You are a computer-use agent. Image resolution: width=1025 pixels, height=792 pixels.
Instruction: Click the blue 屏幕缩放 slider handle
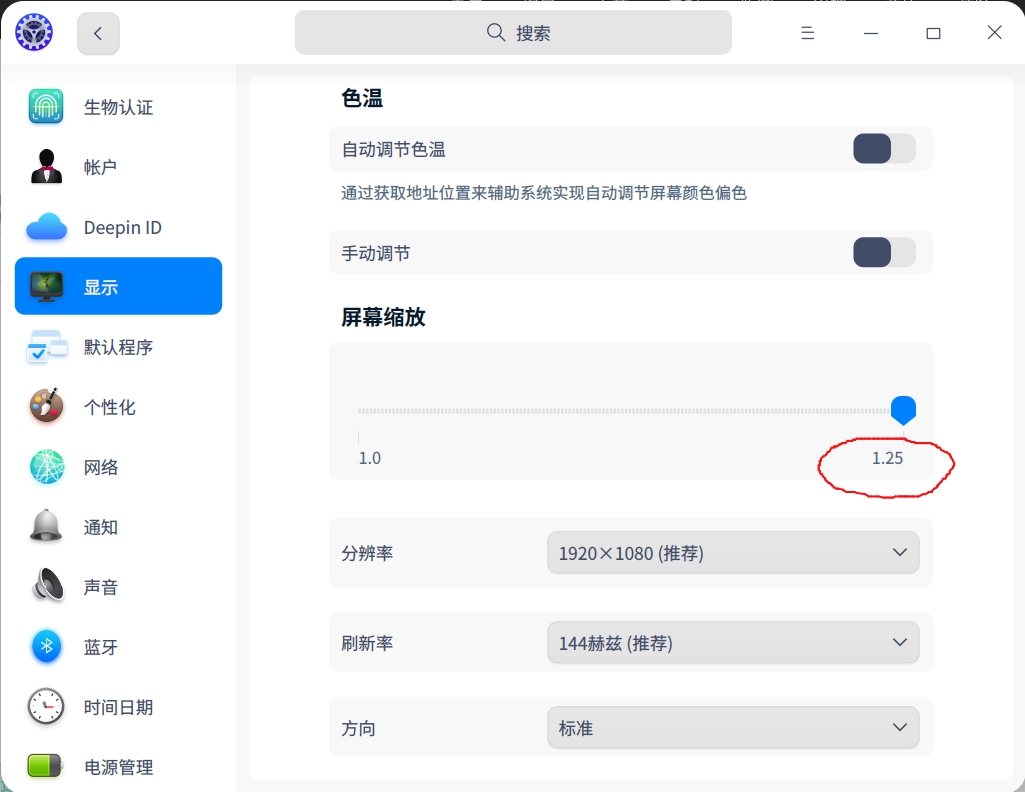click(x=903, y=410)
